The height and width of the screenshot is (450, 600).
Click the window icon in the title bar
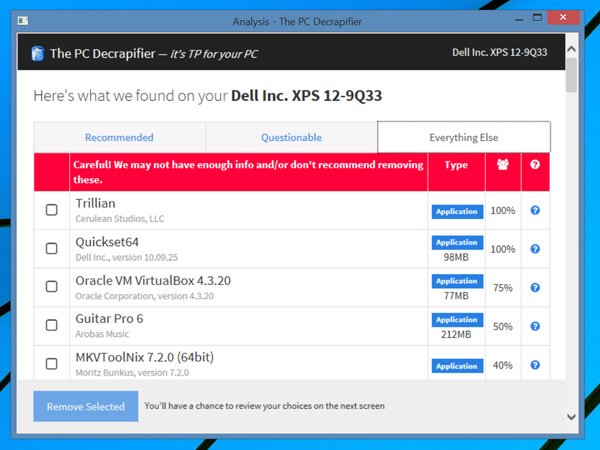click(x=23, y=20)
